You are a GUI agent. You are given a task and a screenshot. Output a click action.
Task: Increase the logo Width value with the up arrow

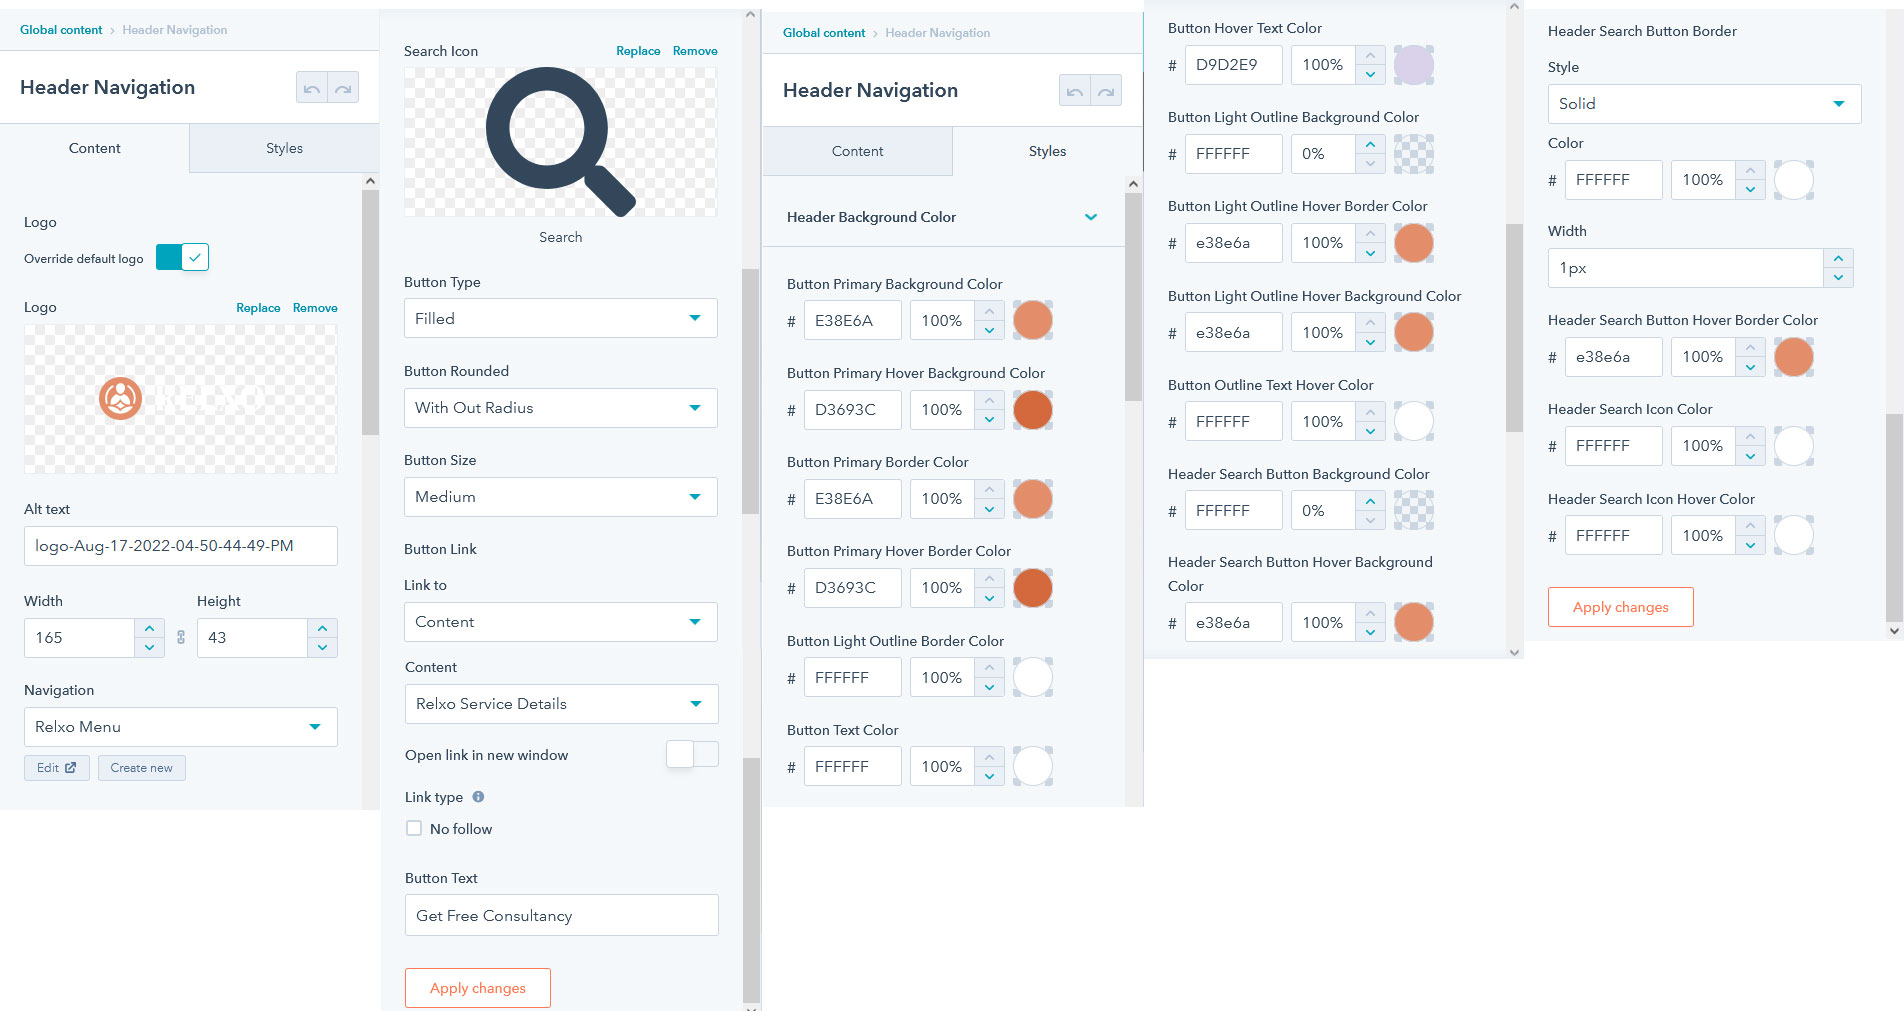[x=149, y=628]
